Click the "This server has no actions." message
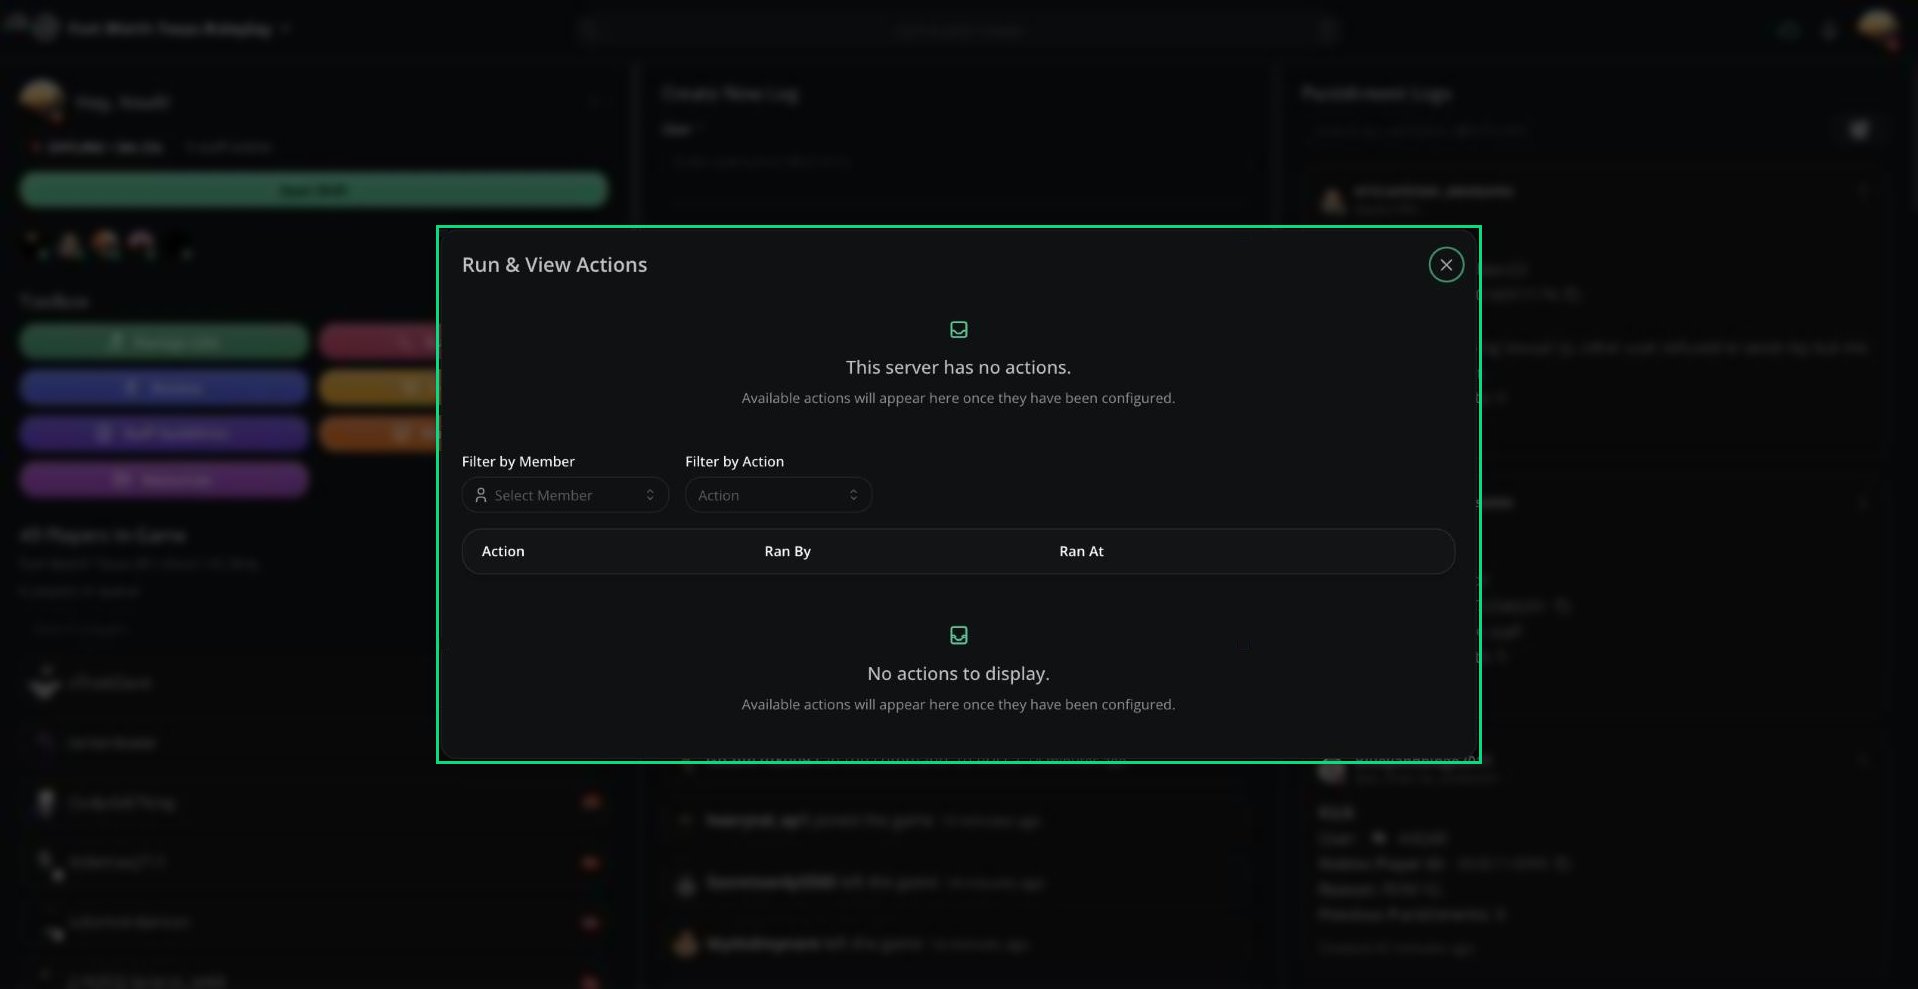 click(x=958, y=367)
